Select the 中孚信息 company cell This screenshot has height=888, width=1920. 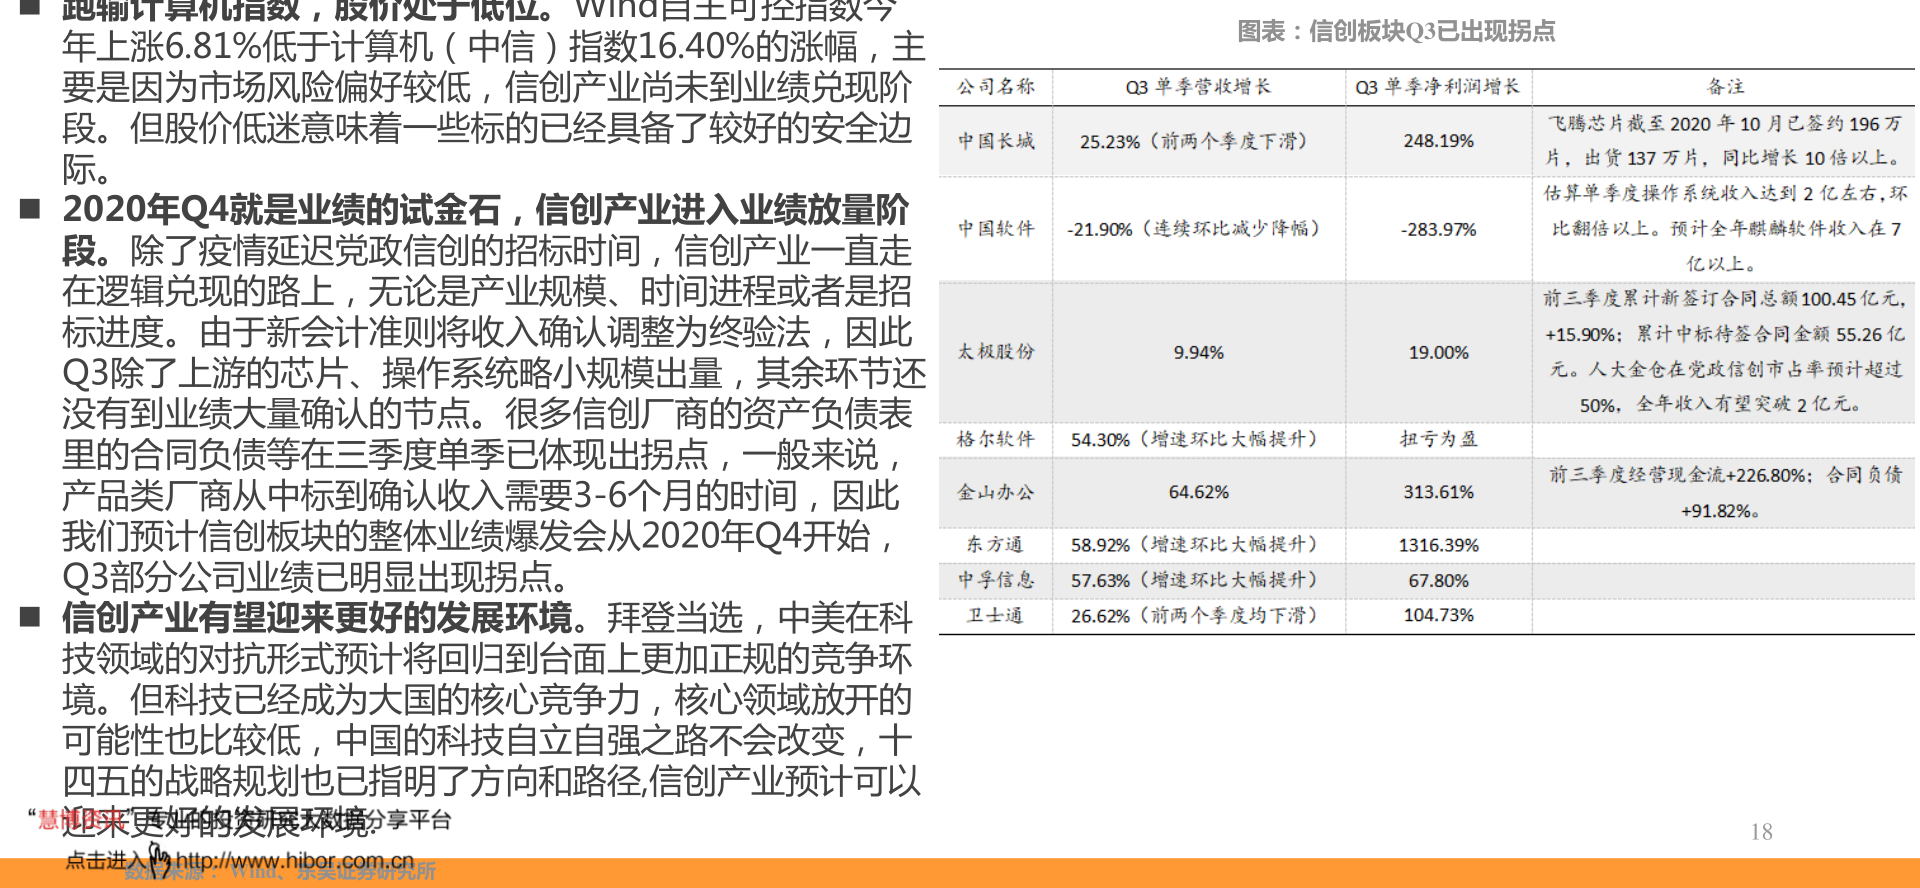coord(996,579)
